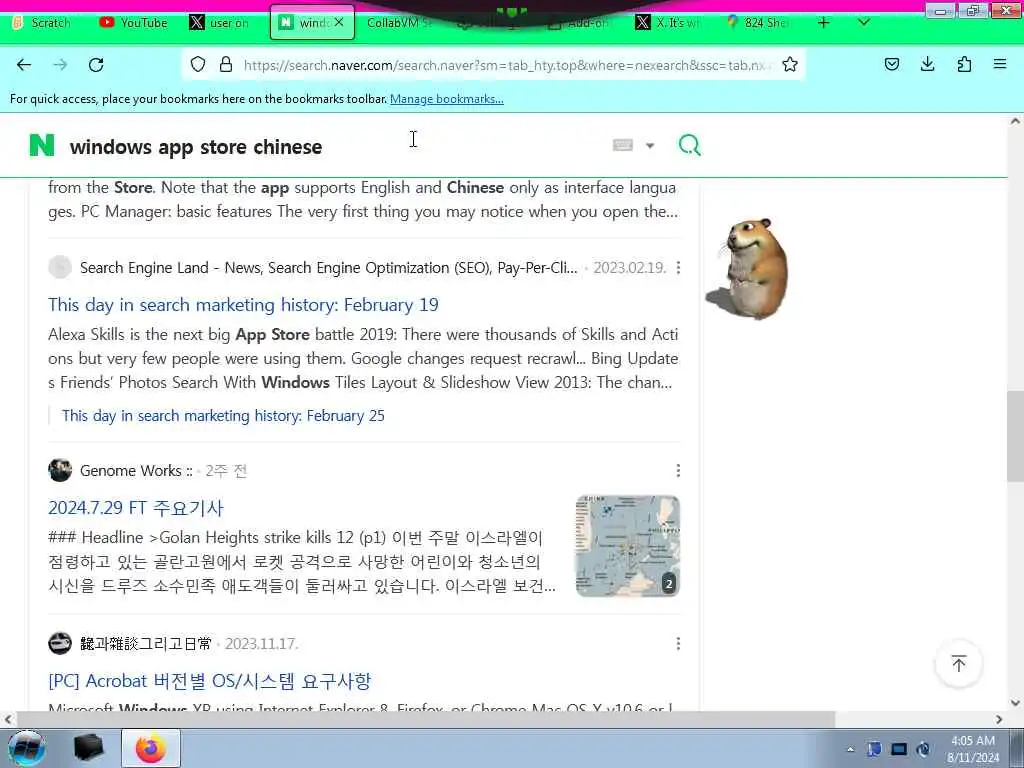
Task: Open the monitor tray icon
Action: (x=899, y=749)
